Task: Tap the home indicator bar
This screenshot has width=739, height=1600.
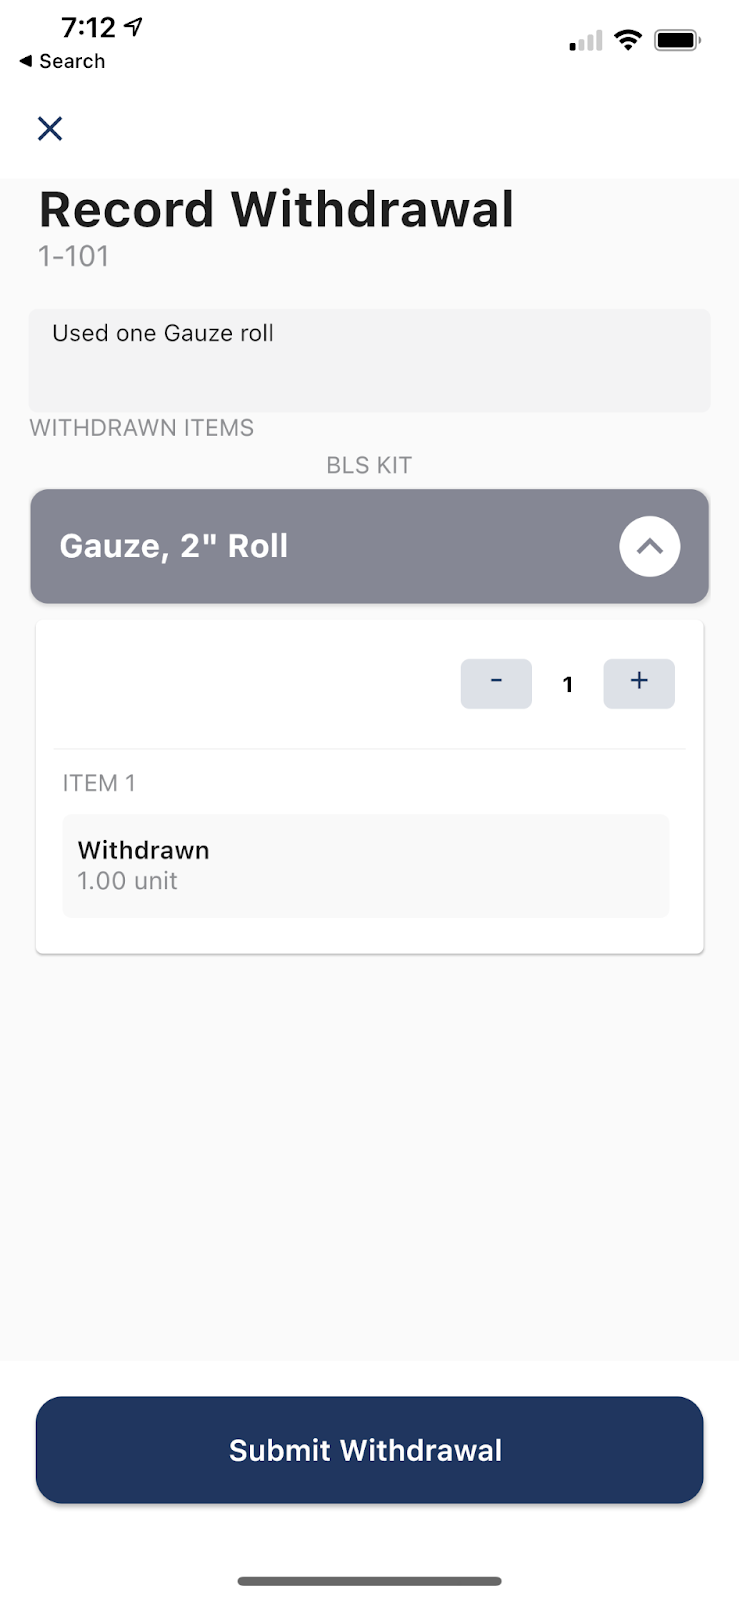Action: (369, 1581)
